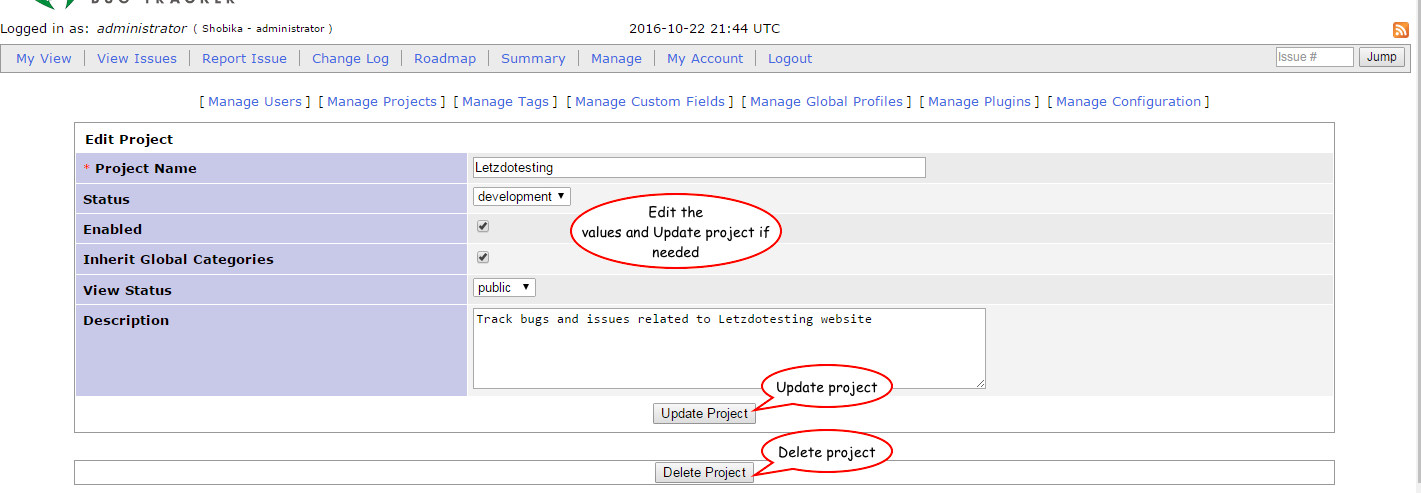Click inside the Description text area

coord(729,348)
